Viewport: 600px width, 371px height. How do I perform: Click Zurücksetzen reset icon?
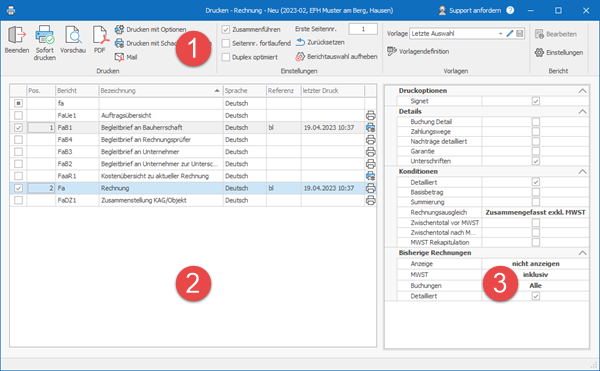click(300, 42)
